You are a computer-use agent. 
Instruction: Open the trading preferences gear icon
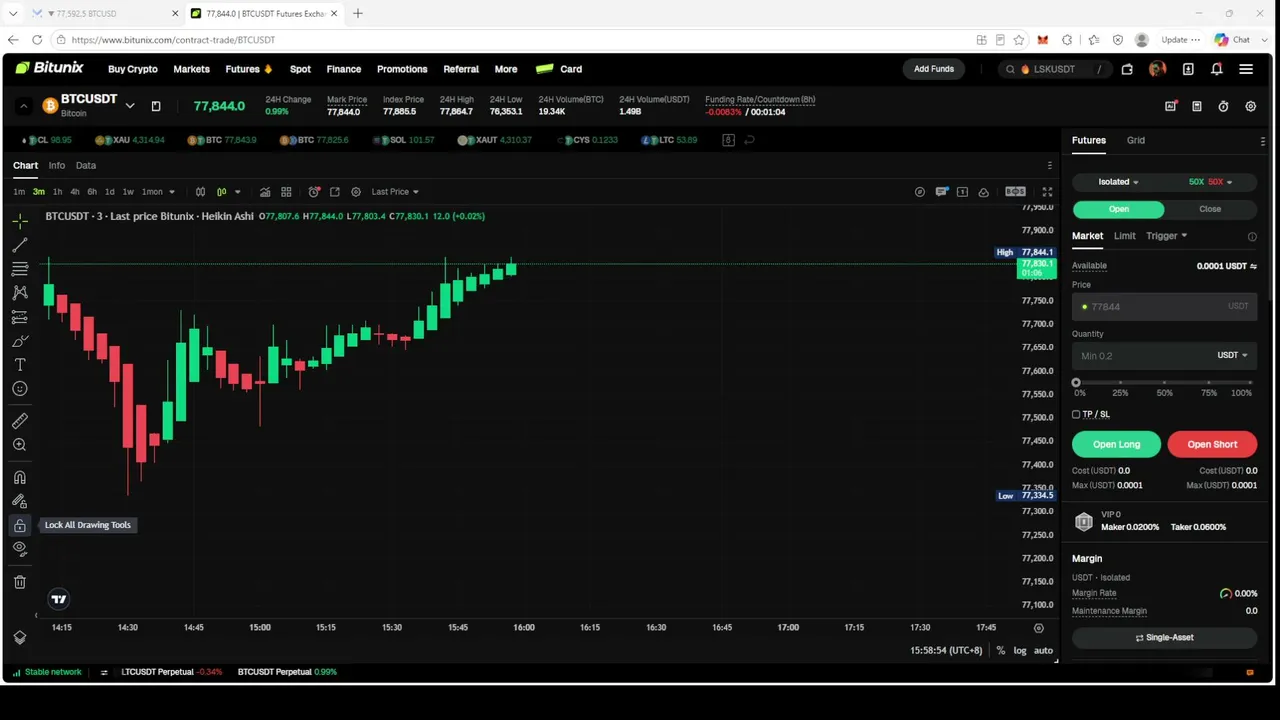(1250, 106)
